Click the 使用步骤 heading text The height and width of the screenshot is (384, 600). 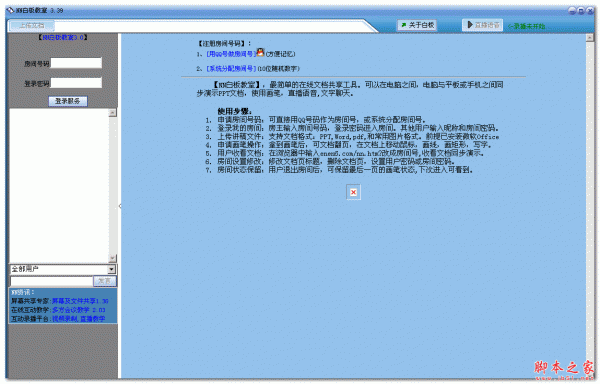[x=235, y=111]
